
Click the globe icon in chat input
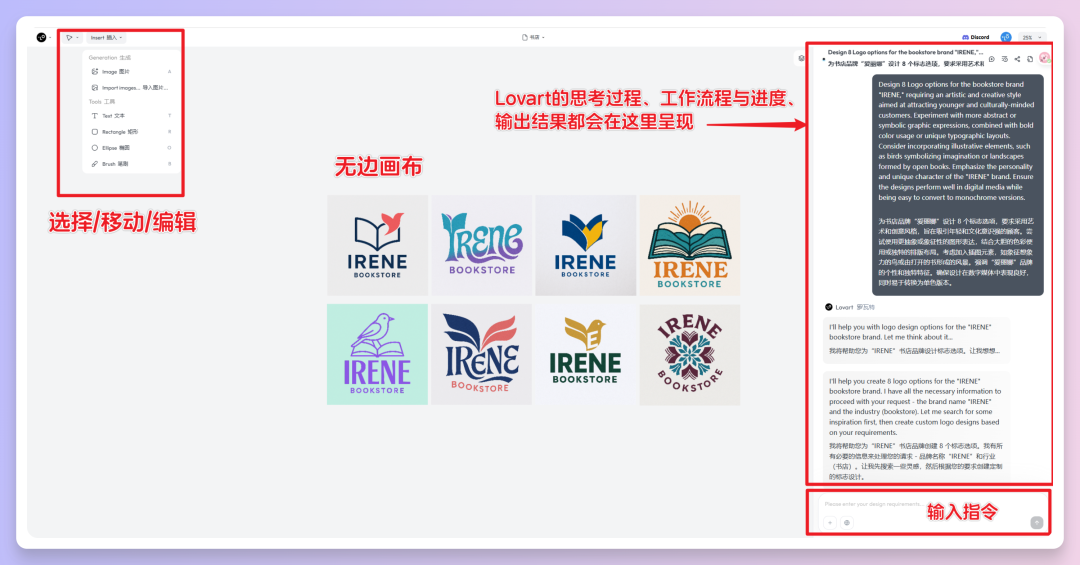coord(847,523)
